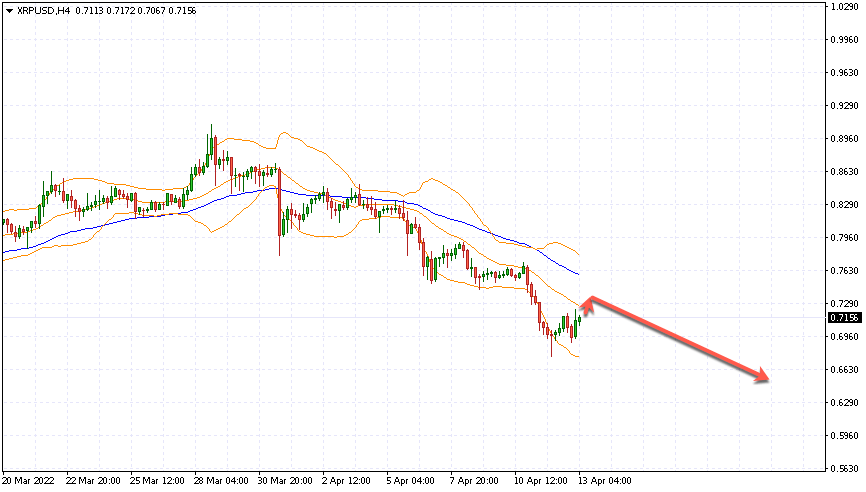Select the upper Bollinger band's right end
Image resolution: width=866 pixels, height=492 pixels.
[578, 252]
